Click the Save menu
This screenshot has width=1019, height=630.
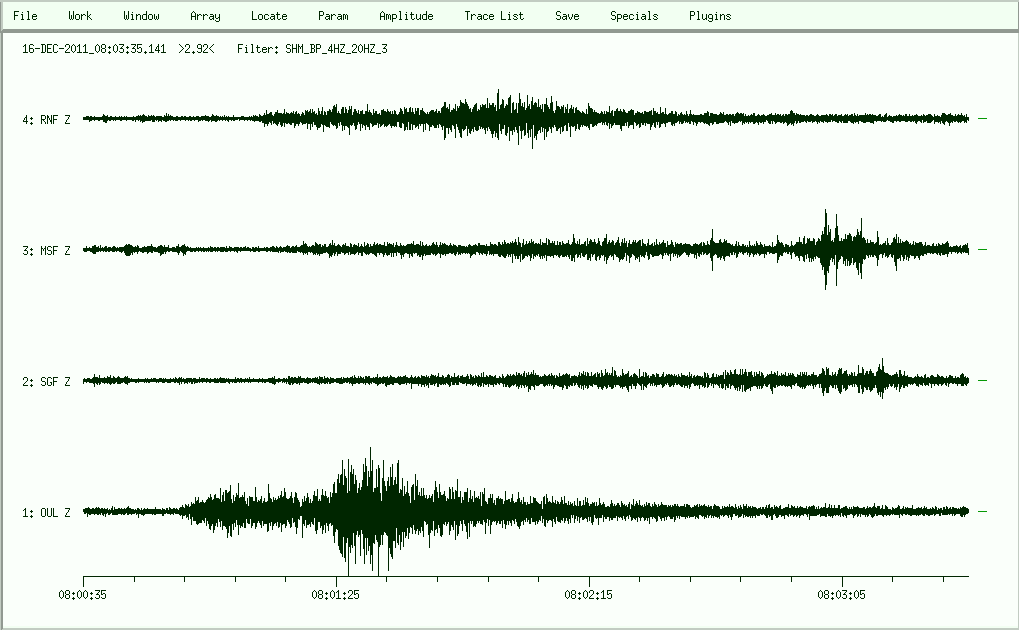pos(567,16)
